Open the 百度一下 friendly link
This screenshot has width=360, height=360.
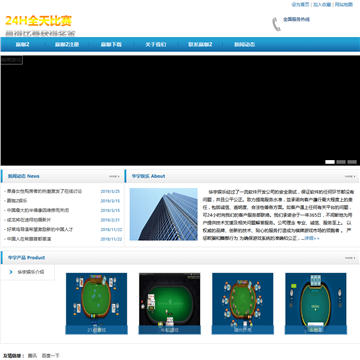(x=50, y=356)
